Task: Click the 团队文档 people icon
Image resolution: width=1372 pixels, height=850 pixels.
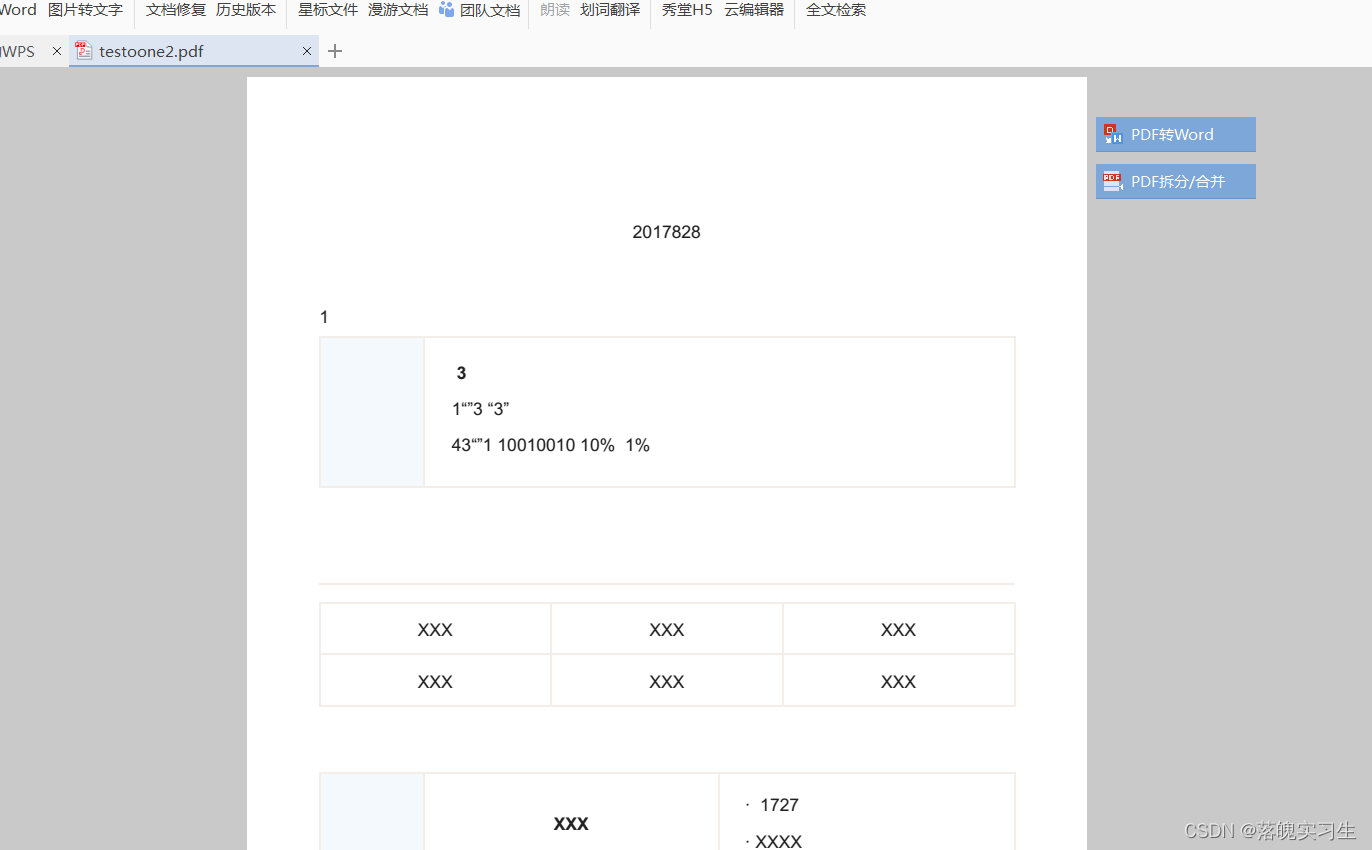Action: coord(447,9)
